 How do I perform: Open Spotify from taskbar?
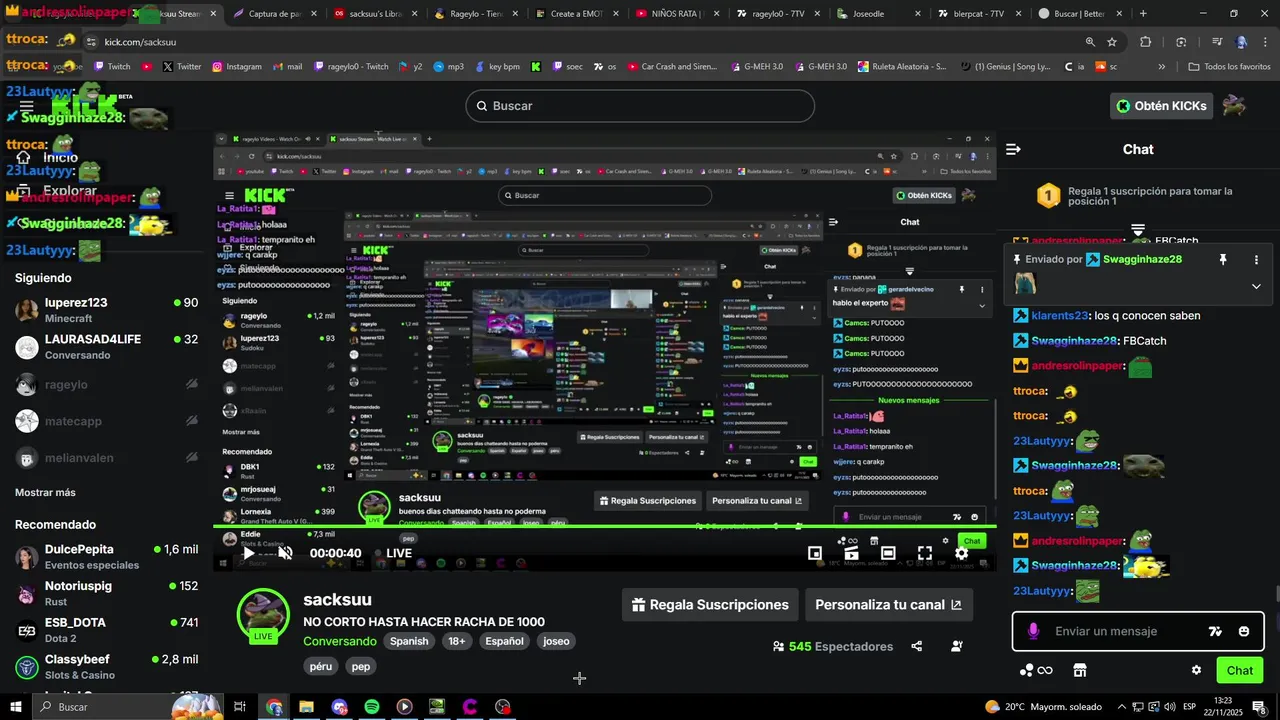[372, 707]
